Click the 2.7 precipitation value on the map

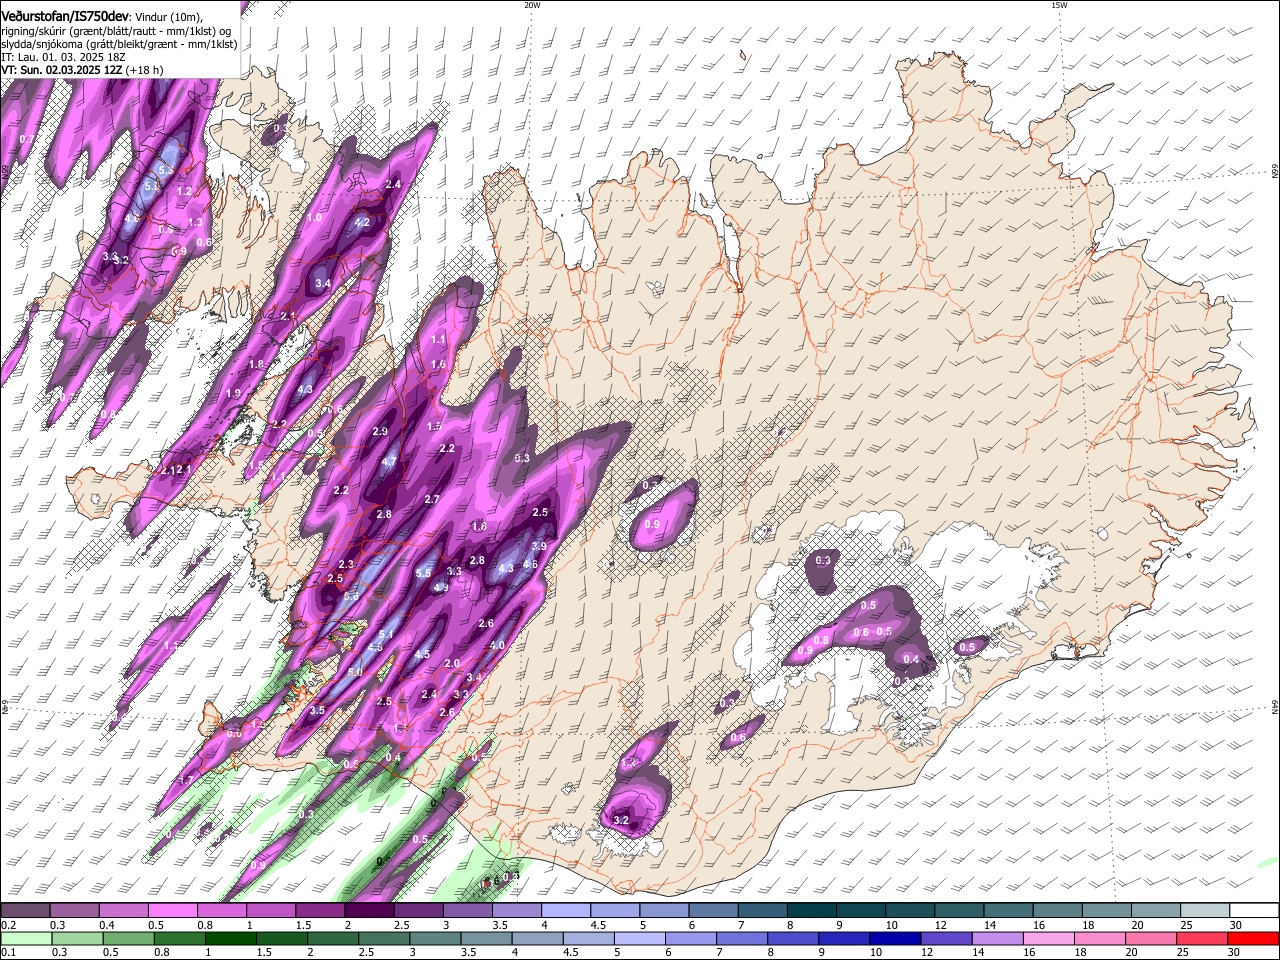(x=432, y=499)
